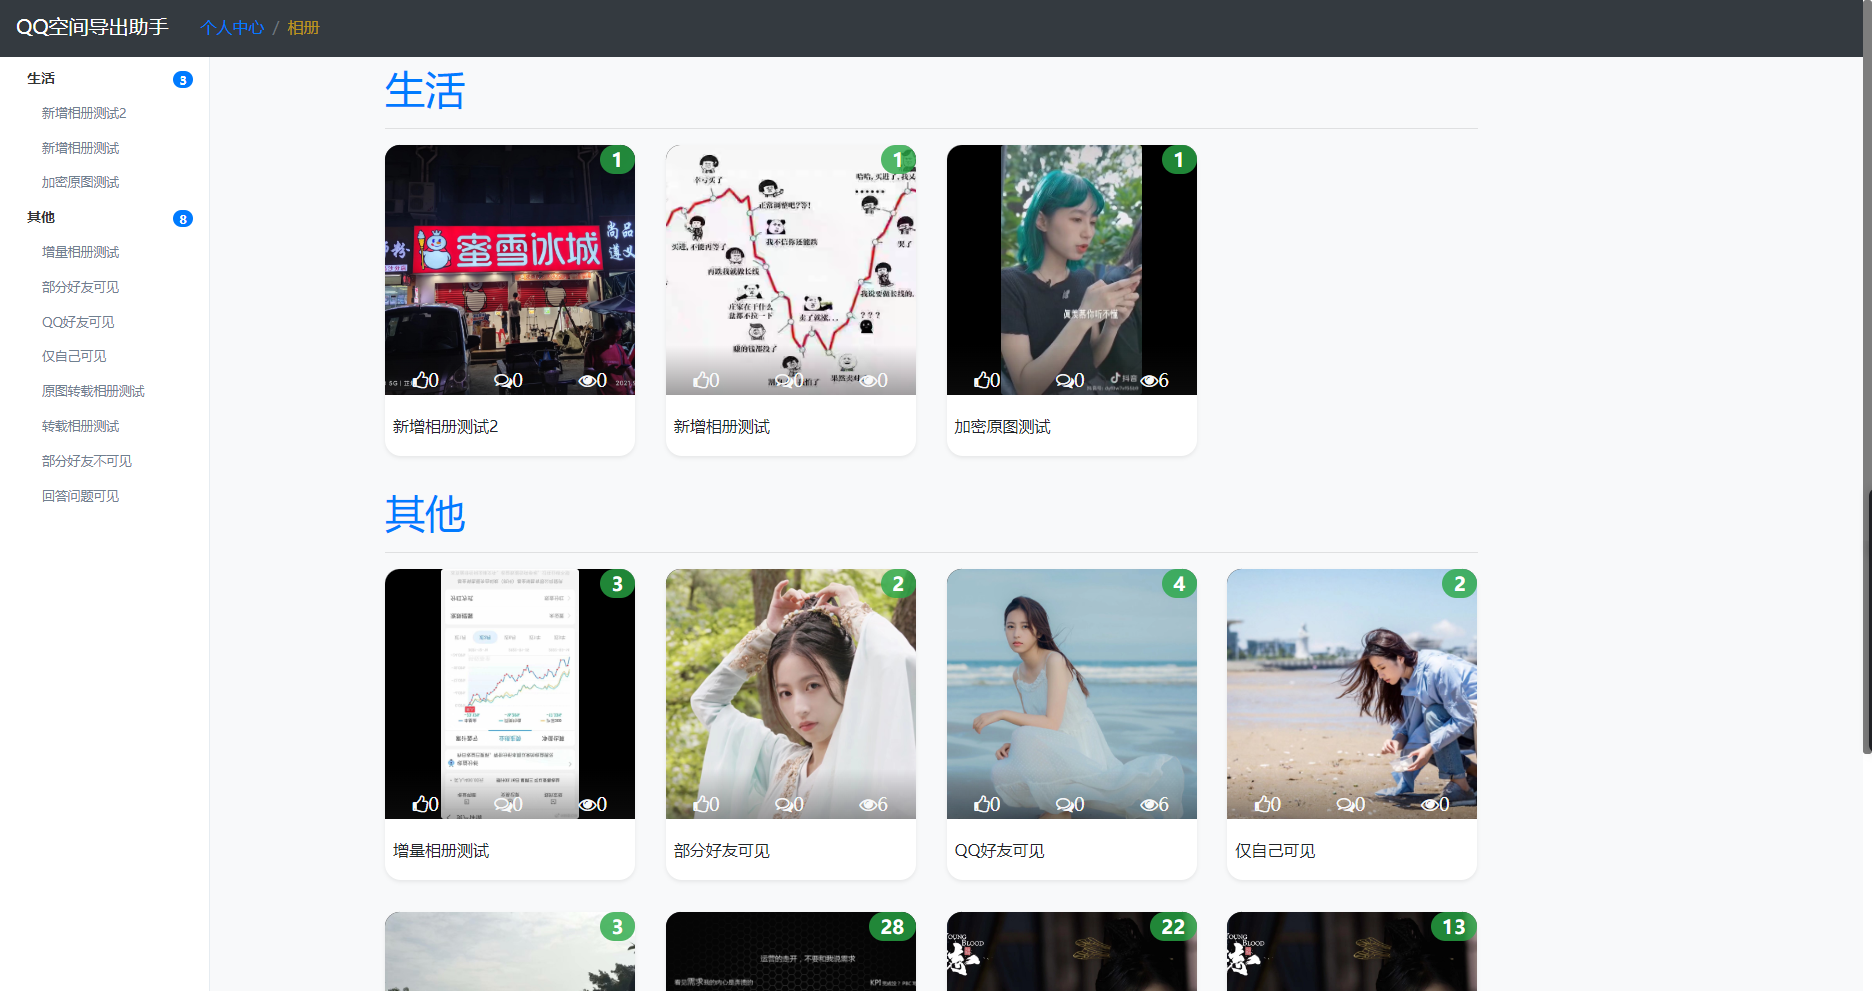The image size is (1872, 991).
Task: Click comment icon on 仅自己可见 album
Action: (1344, 804)
